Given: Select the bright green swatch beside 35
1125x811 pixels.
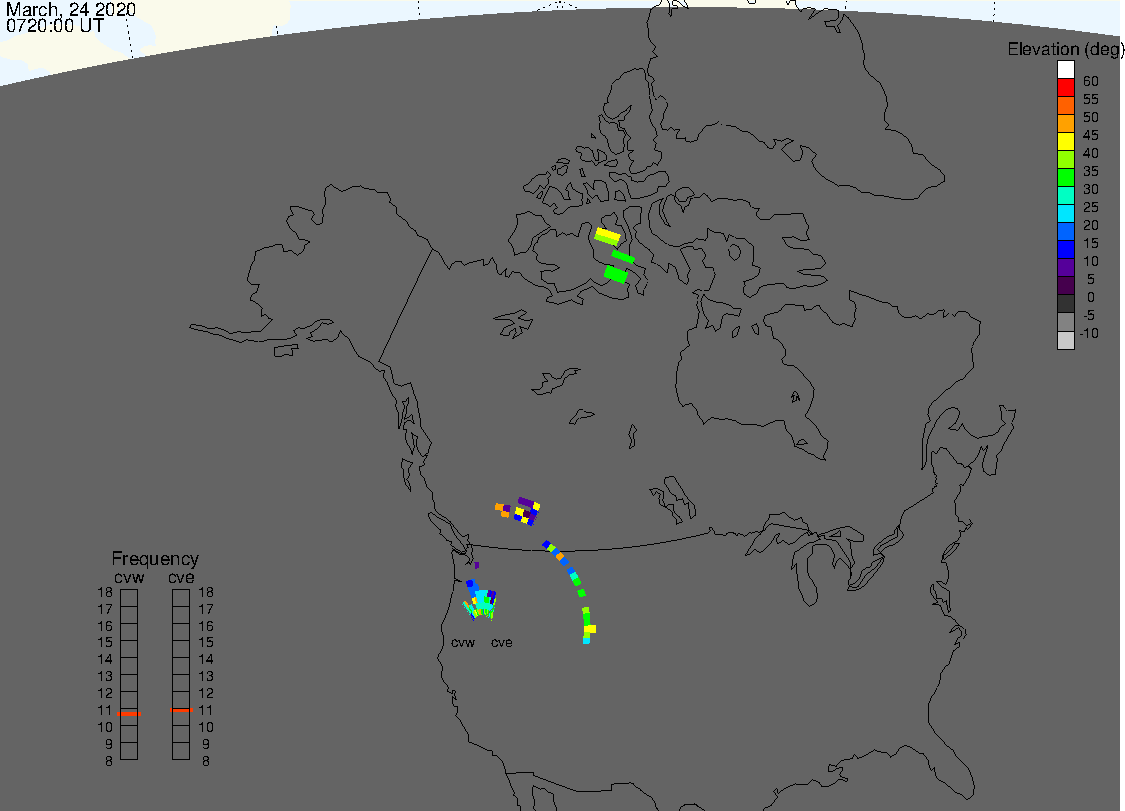Looking at the screenshot, I should (x=1065, y=177).
